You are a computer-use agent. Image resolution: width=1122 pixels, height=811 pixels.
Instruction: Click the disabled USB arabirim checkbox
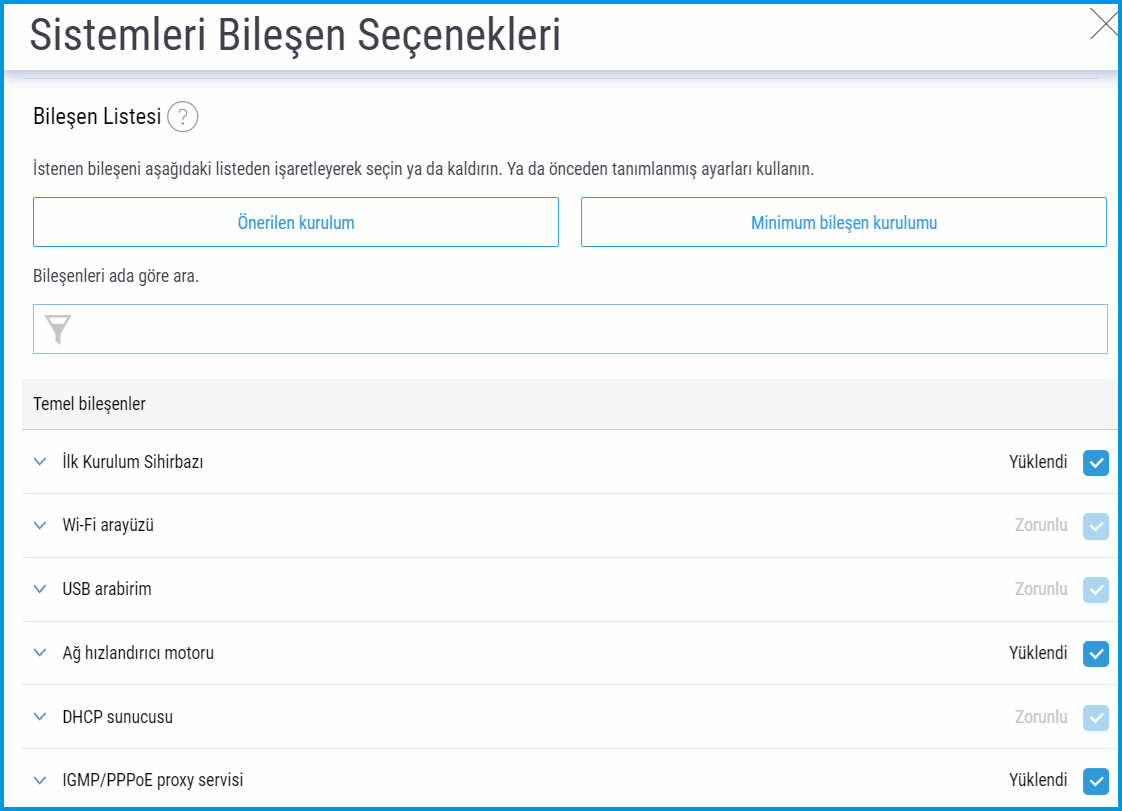click(1096, 589)
